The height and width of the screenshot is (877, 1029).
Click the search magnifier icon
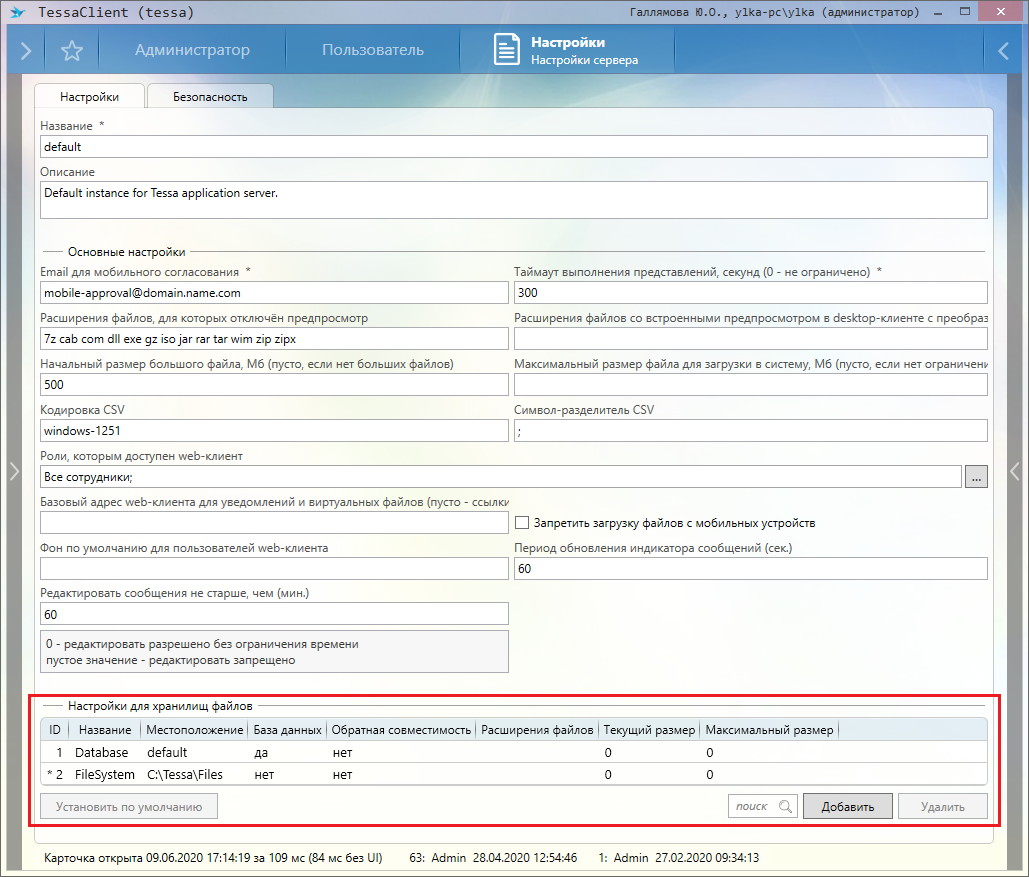point(785,806)
